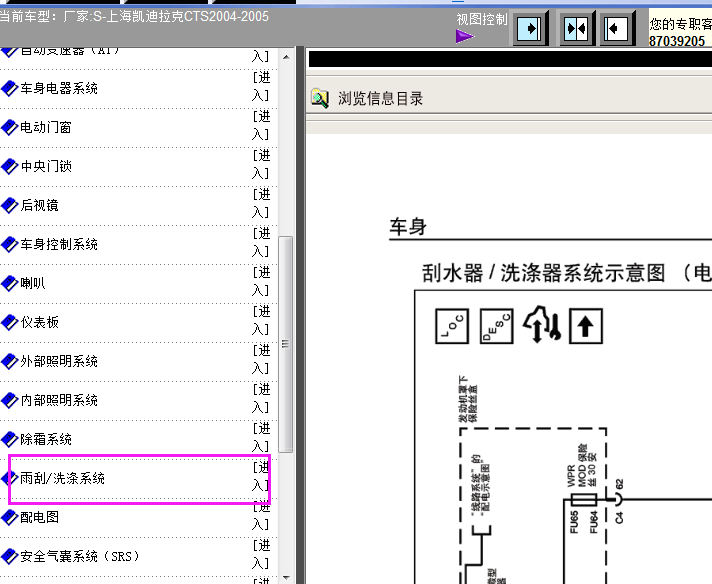Open [进入] link for 仪表板
Image resolution: width=712 pixels, height=584 pixels.
pos(262,321)
